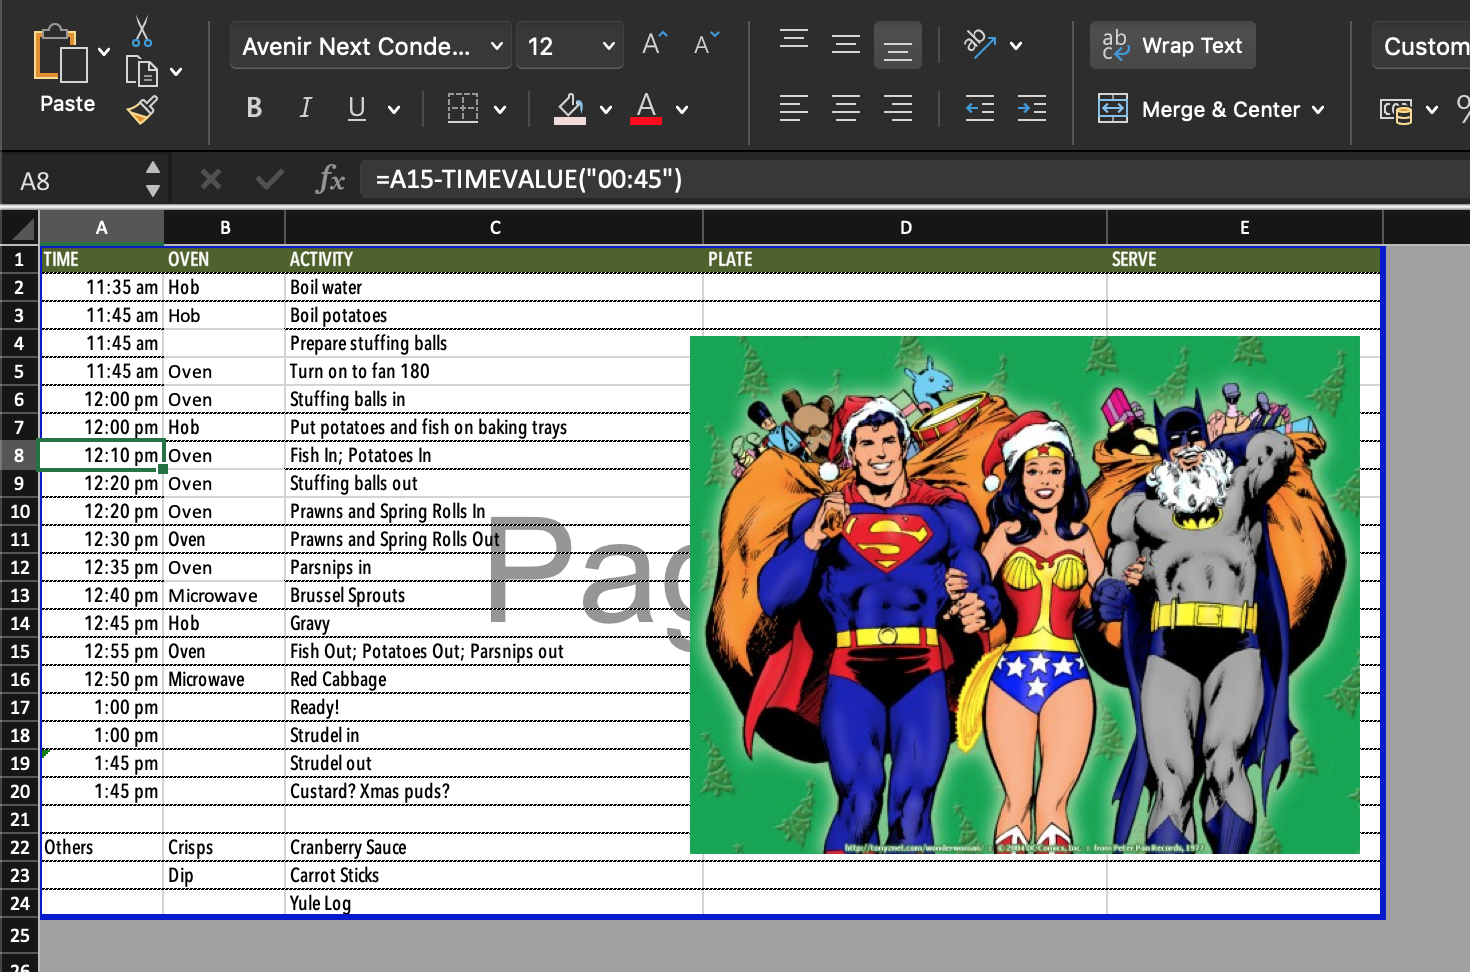Toggle bottom vertical alignment
This screenshot has height=972, width=1470.
coord(898,46)
